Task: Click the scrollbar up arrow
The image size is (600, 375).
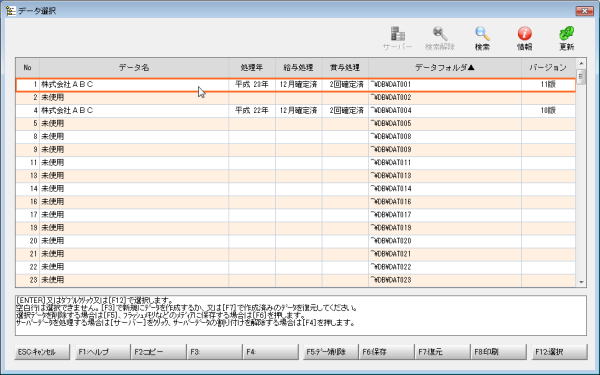Action: coord(581,63)
